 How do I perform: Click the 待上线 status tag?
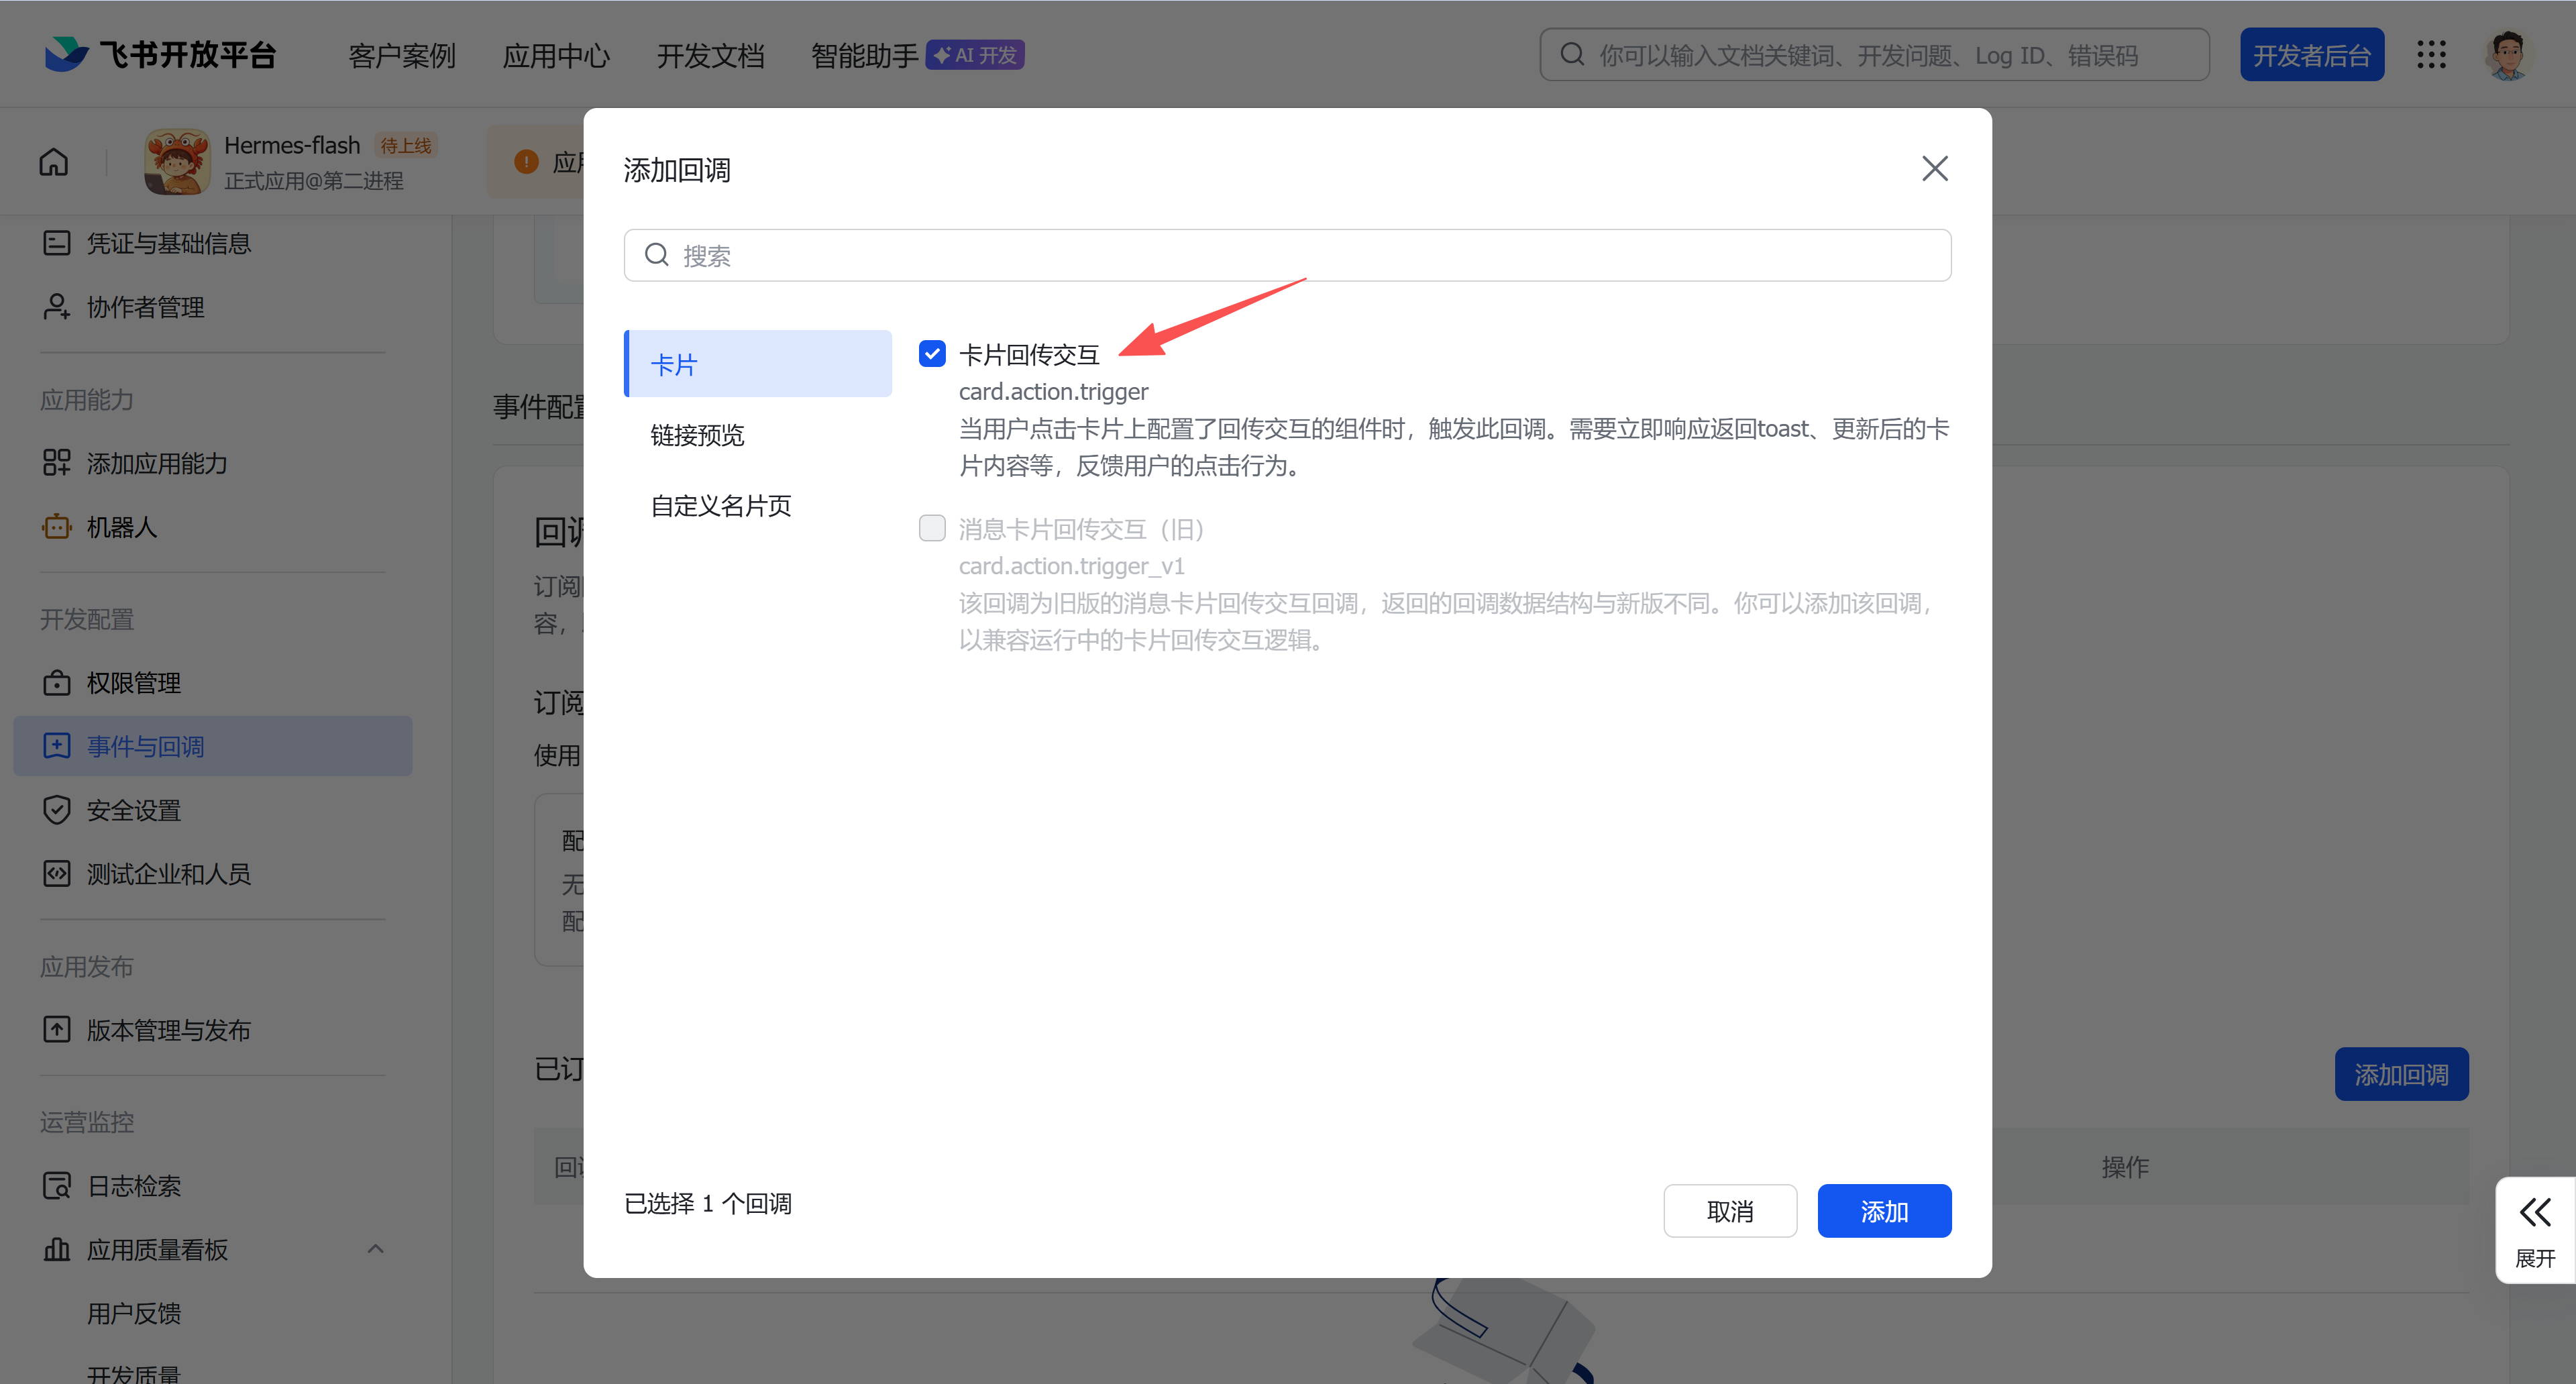click(x=405, y=146)
